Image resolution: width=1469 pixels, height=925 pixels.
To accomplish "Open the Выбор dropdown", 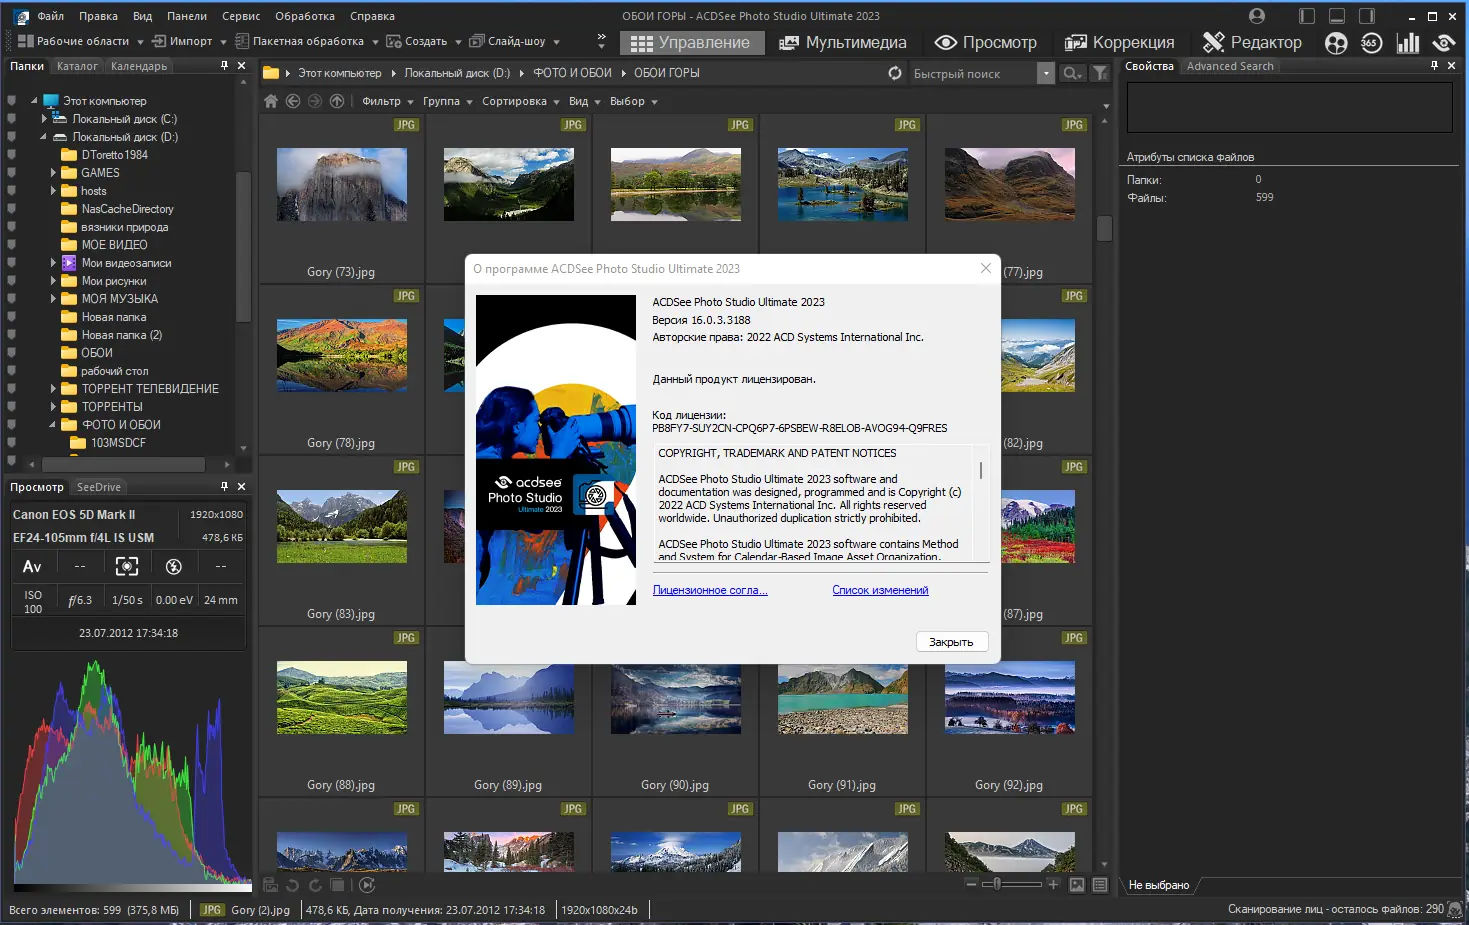I will [633, 101].
